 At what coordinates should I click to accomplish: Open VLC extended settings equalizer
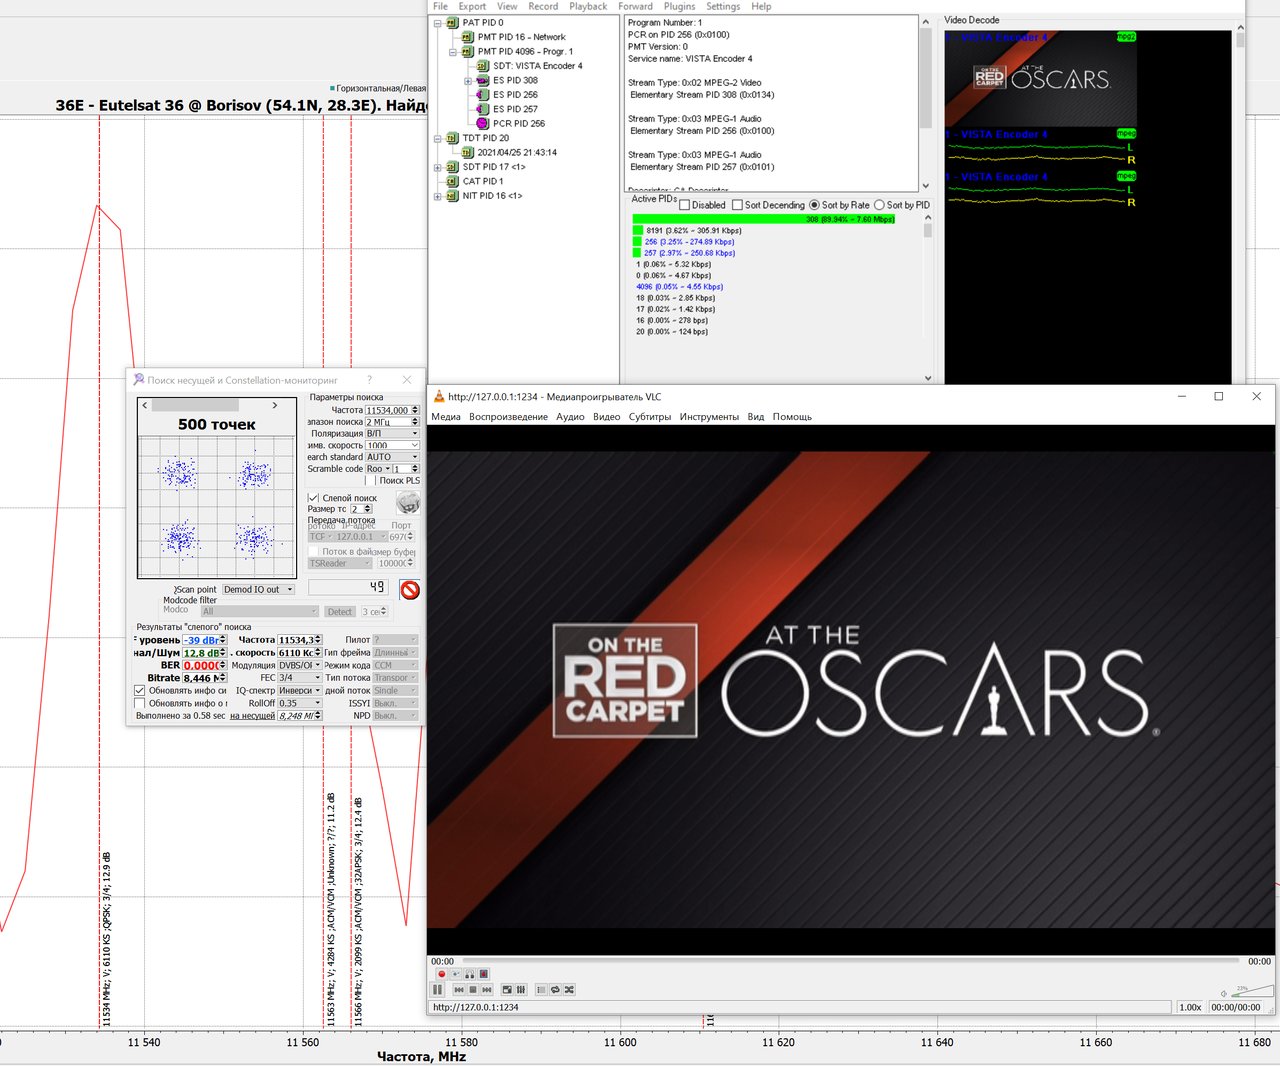(521, 990)
